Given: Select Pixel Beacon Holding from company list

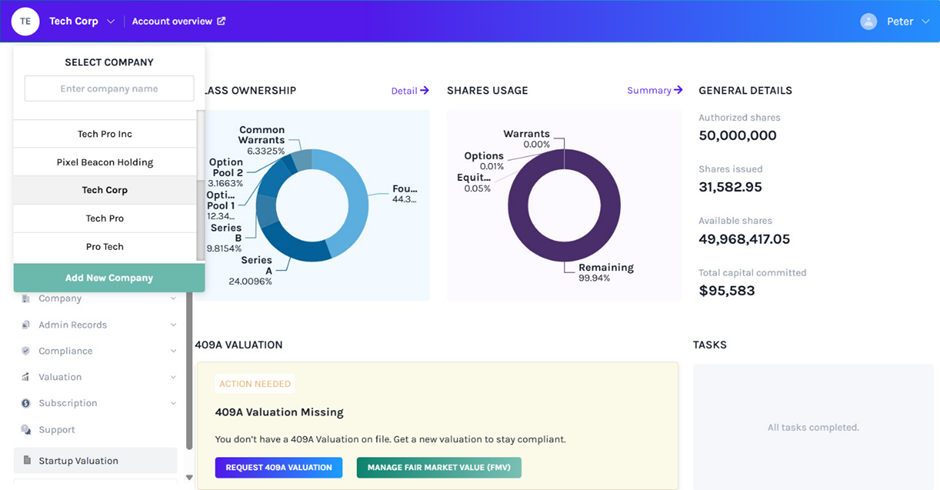Looking at the screenshot, I should coord(105,162).
